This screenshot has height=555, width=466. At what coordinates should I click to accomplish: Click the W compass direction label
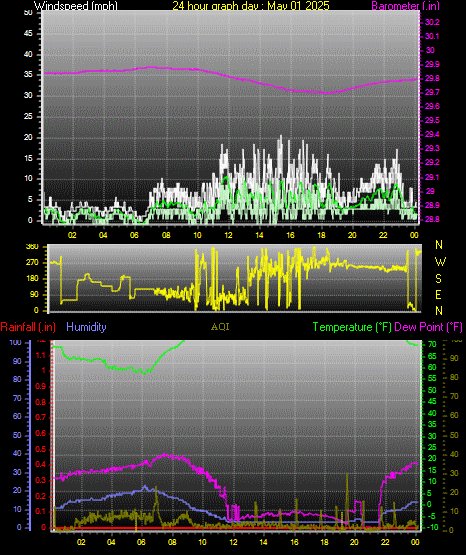pos(440,262)
